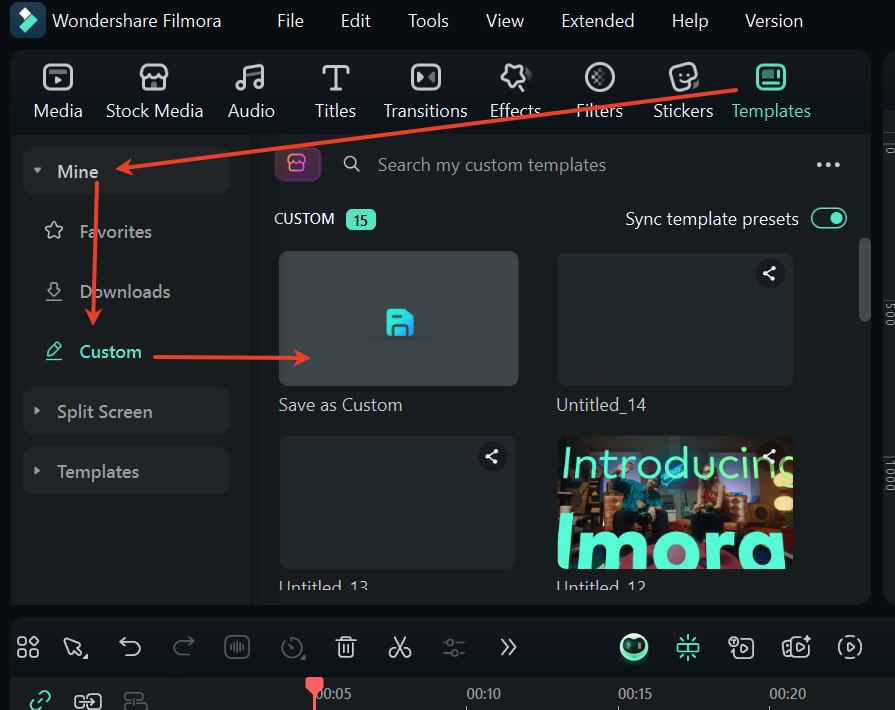Click the Save as Custom tile
The width and height of the screenshot is (895, 710).
[398, 319]
